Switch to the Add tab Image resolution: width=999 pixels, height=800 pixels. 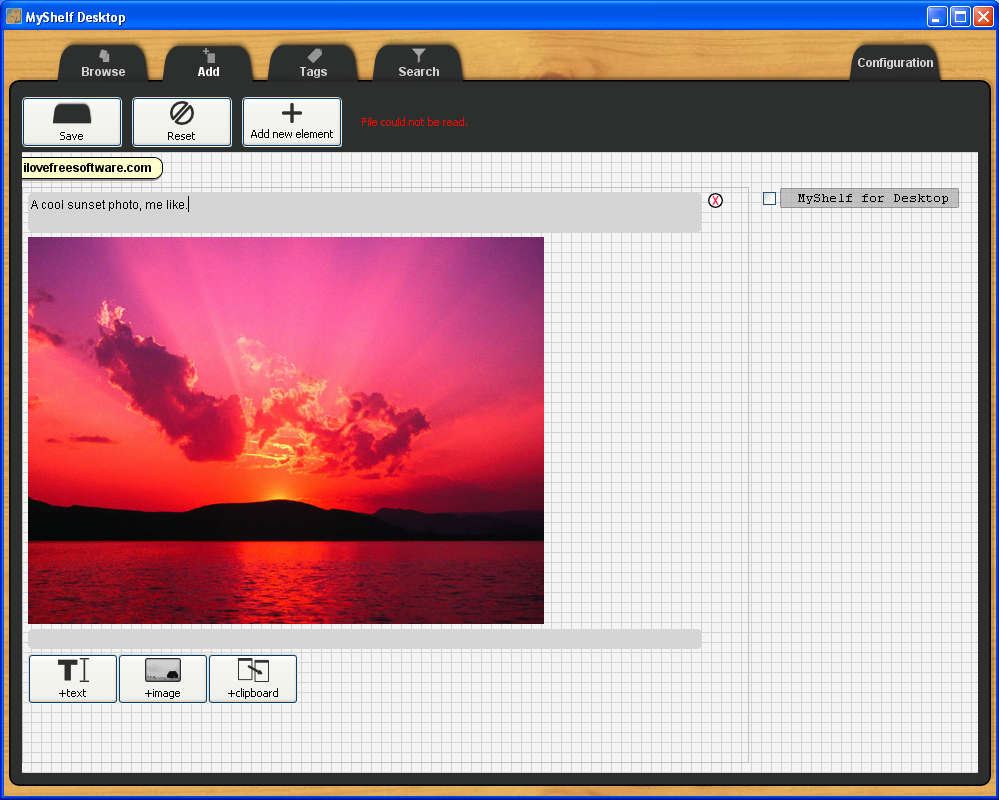(208, 63)
